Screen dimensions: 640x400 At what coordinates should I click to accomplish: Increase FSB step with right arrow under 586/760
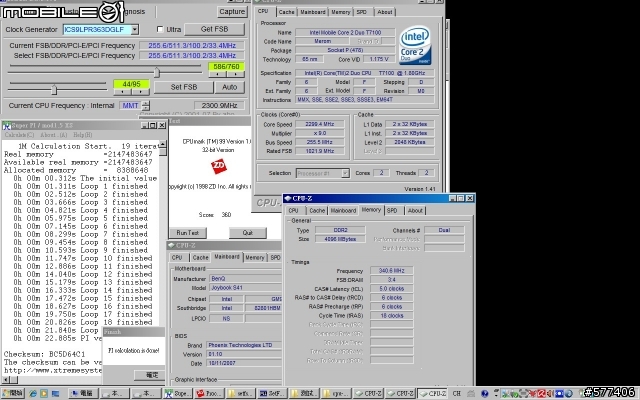(236, 74)
